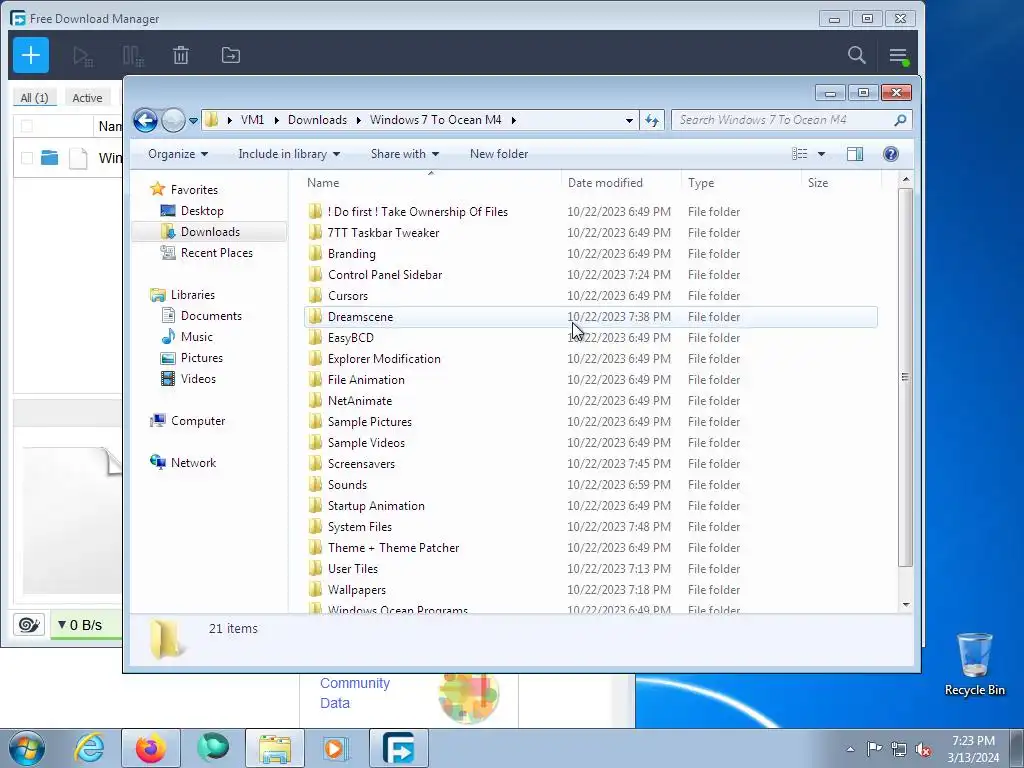This screenshot has height=768, width=1024.
Task: Select Computer in navigation pane
Action: [198, 421]
